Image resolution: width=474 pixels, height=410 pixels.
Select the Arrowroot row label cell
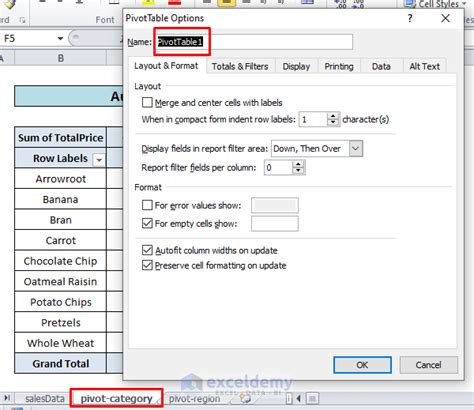pos(60,179)
